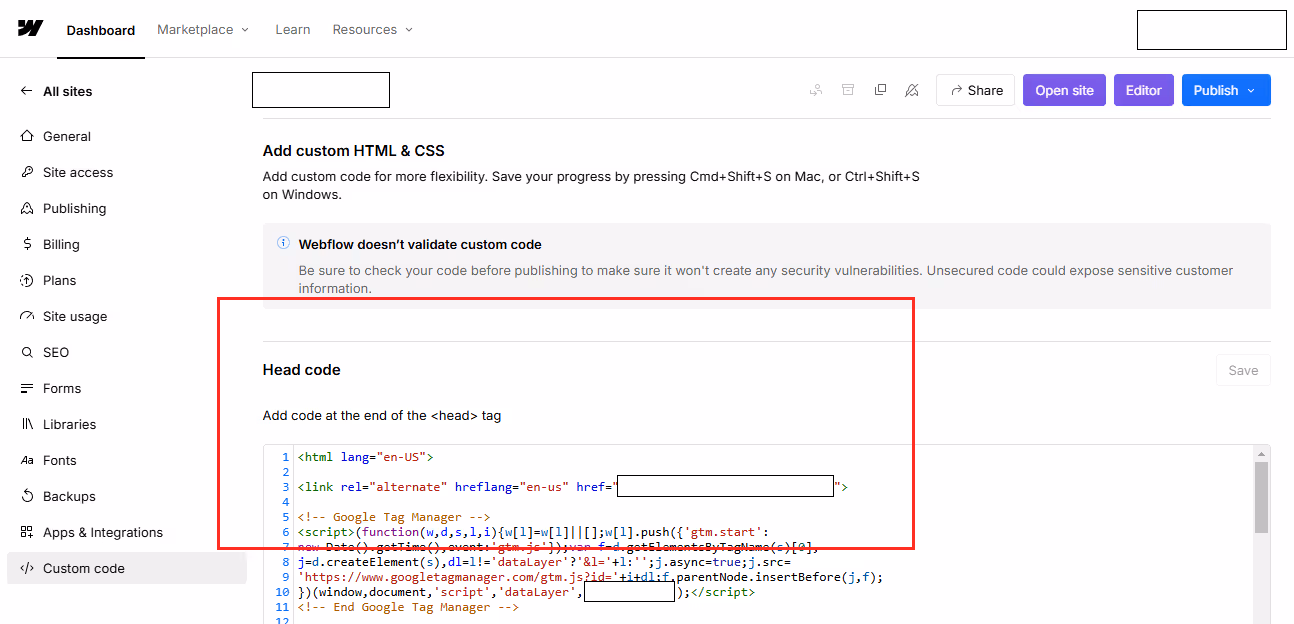The image size is (1294, 624).
Task: Open the Learn link in top navigation
Action: [x=293, y=30]
